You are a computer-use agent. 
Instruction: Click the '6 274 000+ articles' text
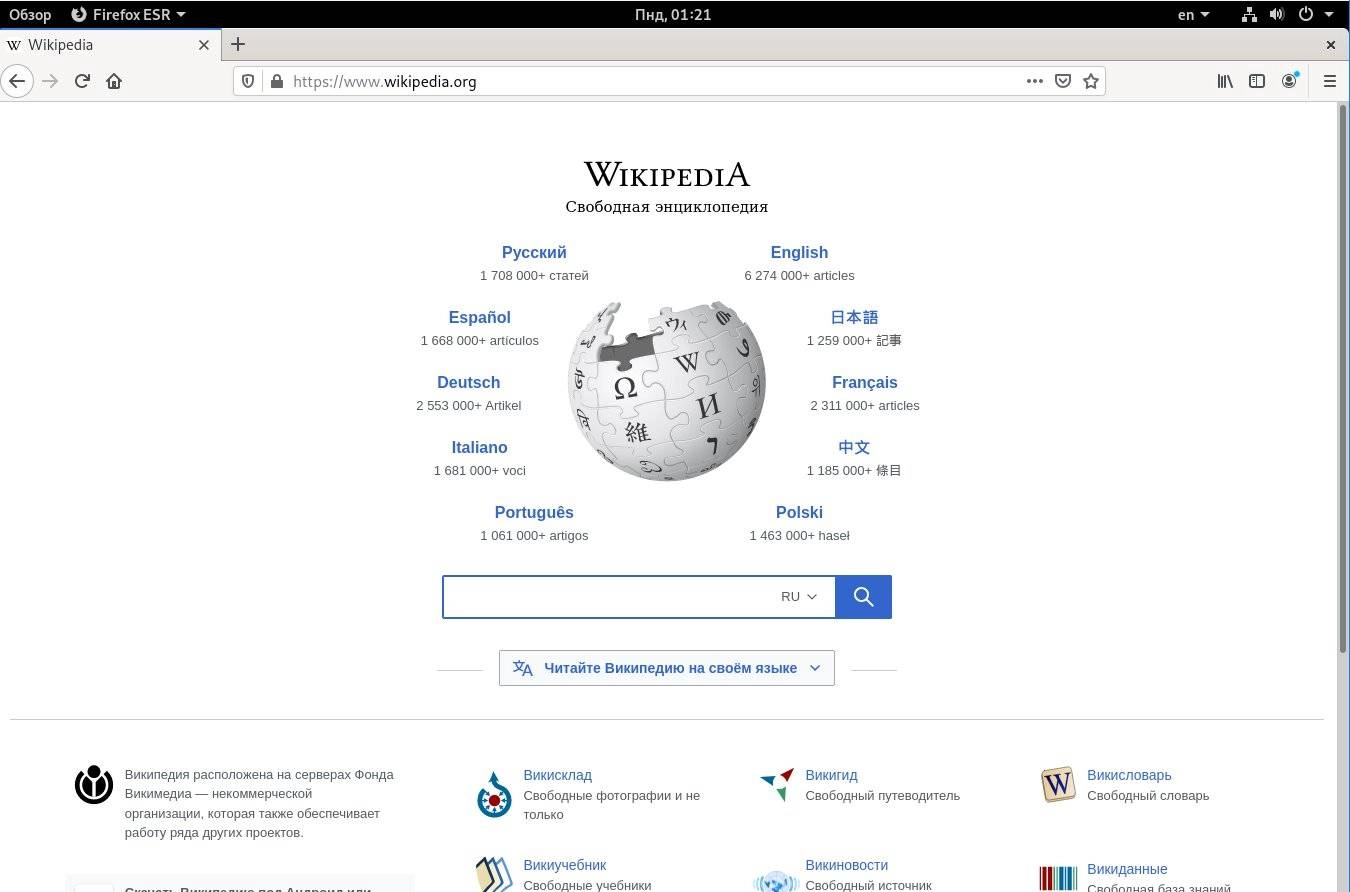pyautogui.click(x=799, y=276)
